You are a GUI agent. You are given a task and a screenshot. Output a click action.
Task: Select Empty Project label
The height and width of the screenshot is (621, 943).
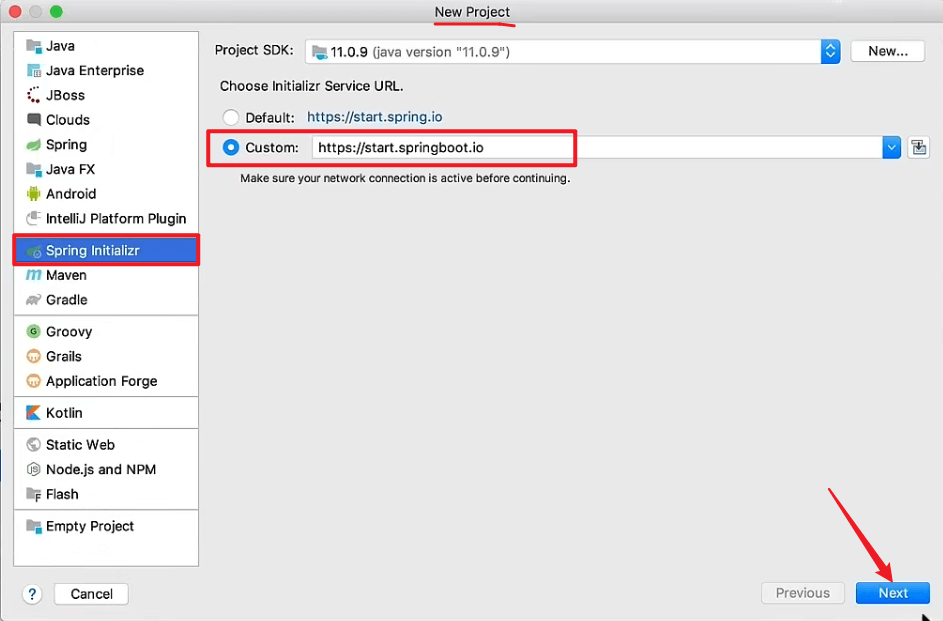coord(90,526)
